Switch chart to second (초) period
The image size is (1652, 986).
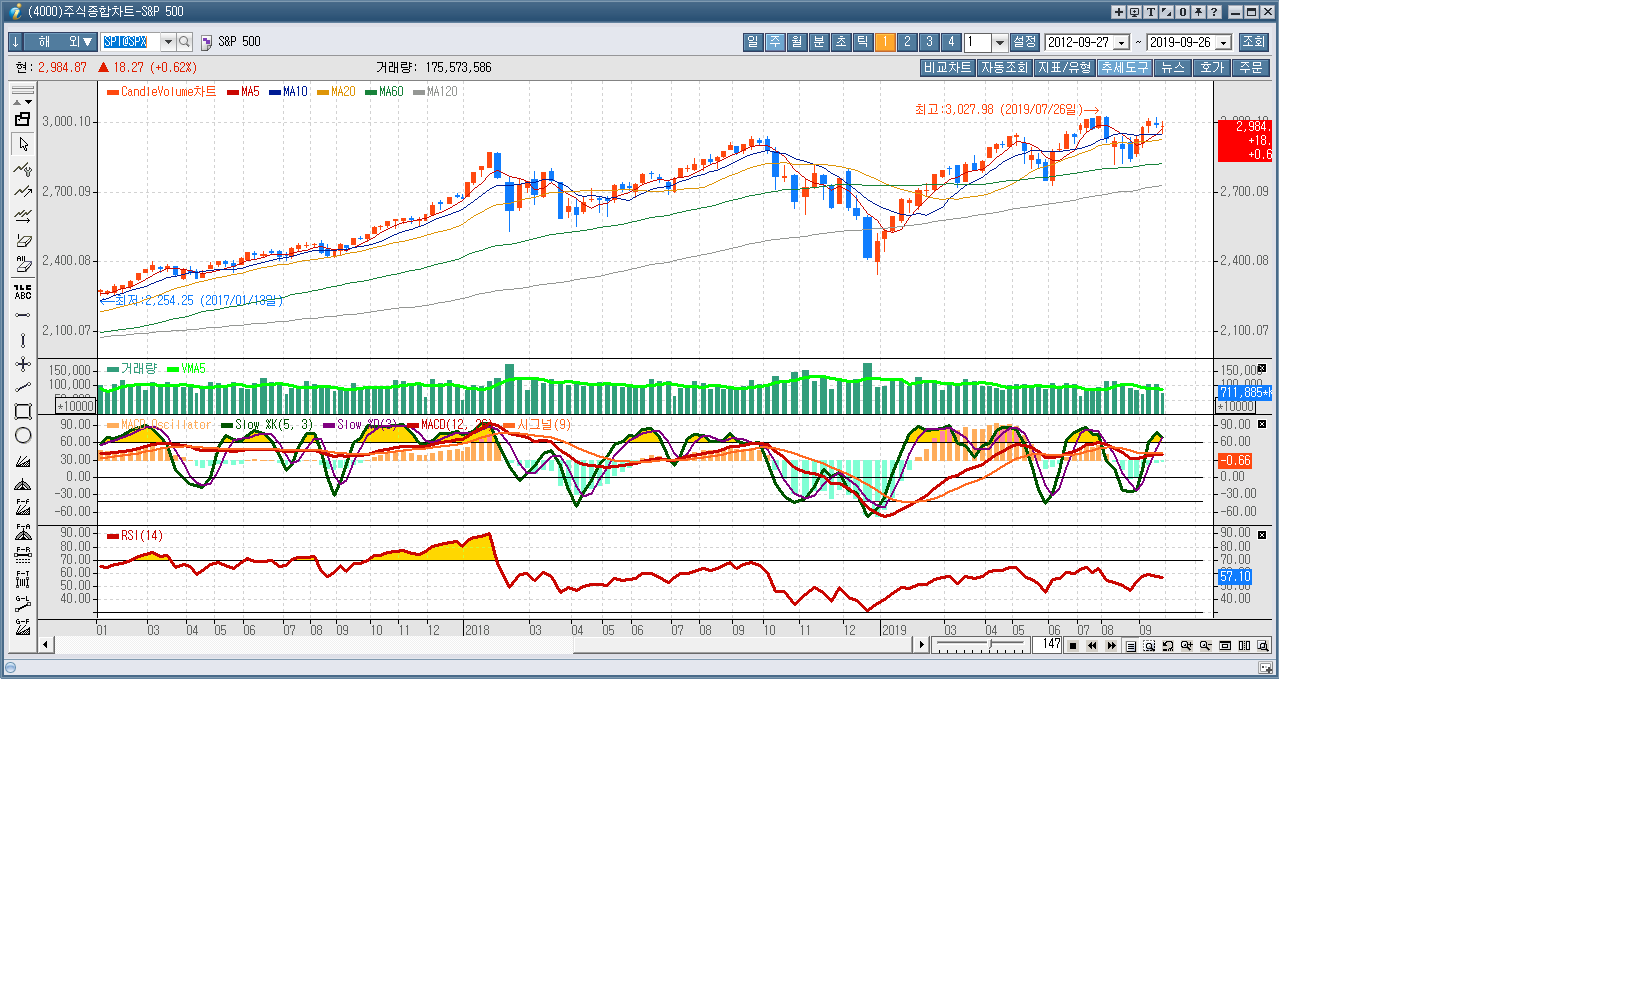pos(841,42)
